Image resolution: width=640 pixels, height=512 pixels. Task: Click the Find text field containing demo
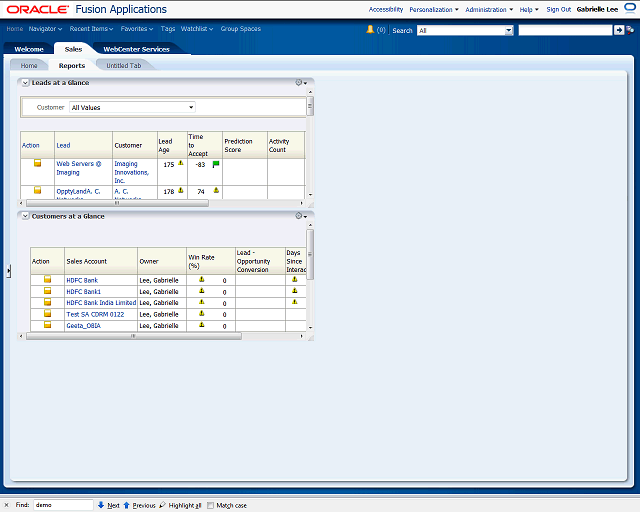[x=63, y=505]
